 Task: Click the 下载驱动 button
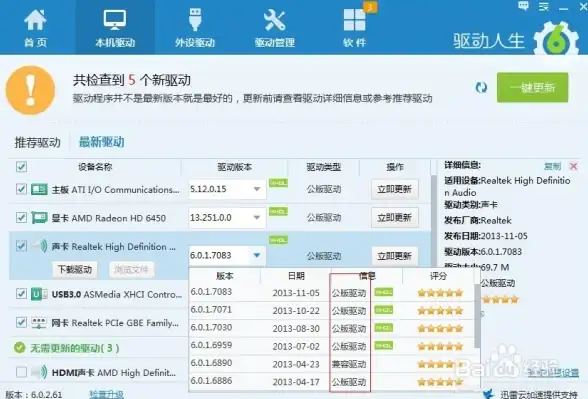tap(75, 270)
